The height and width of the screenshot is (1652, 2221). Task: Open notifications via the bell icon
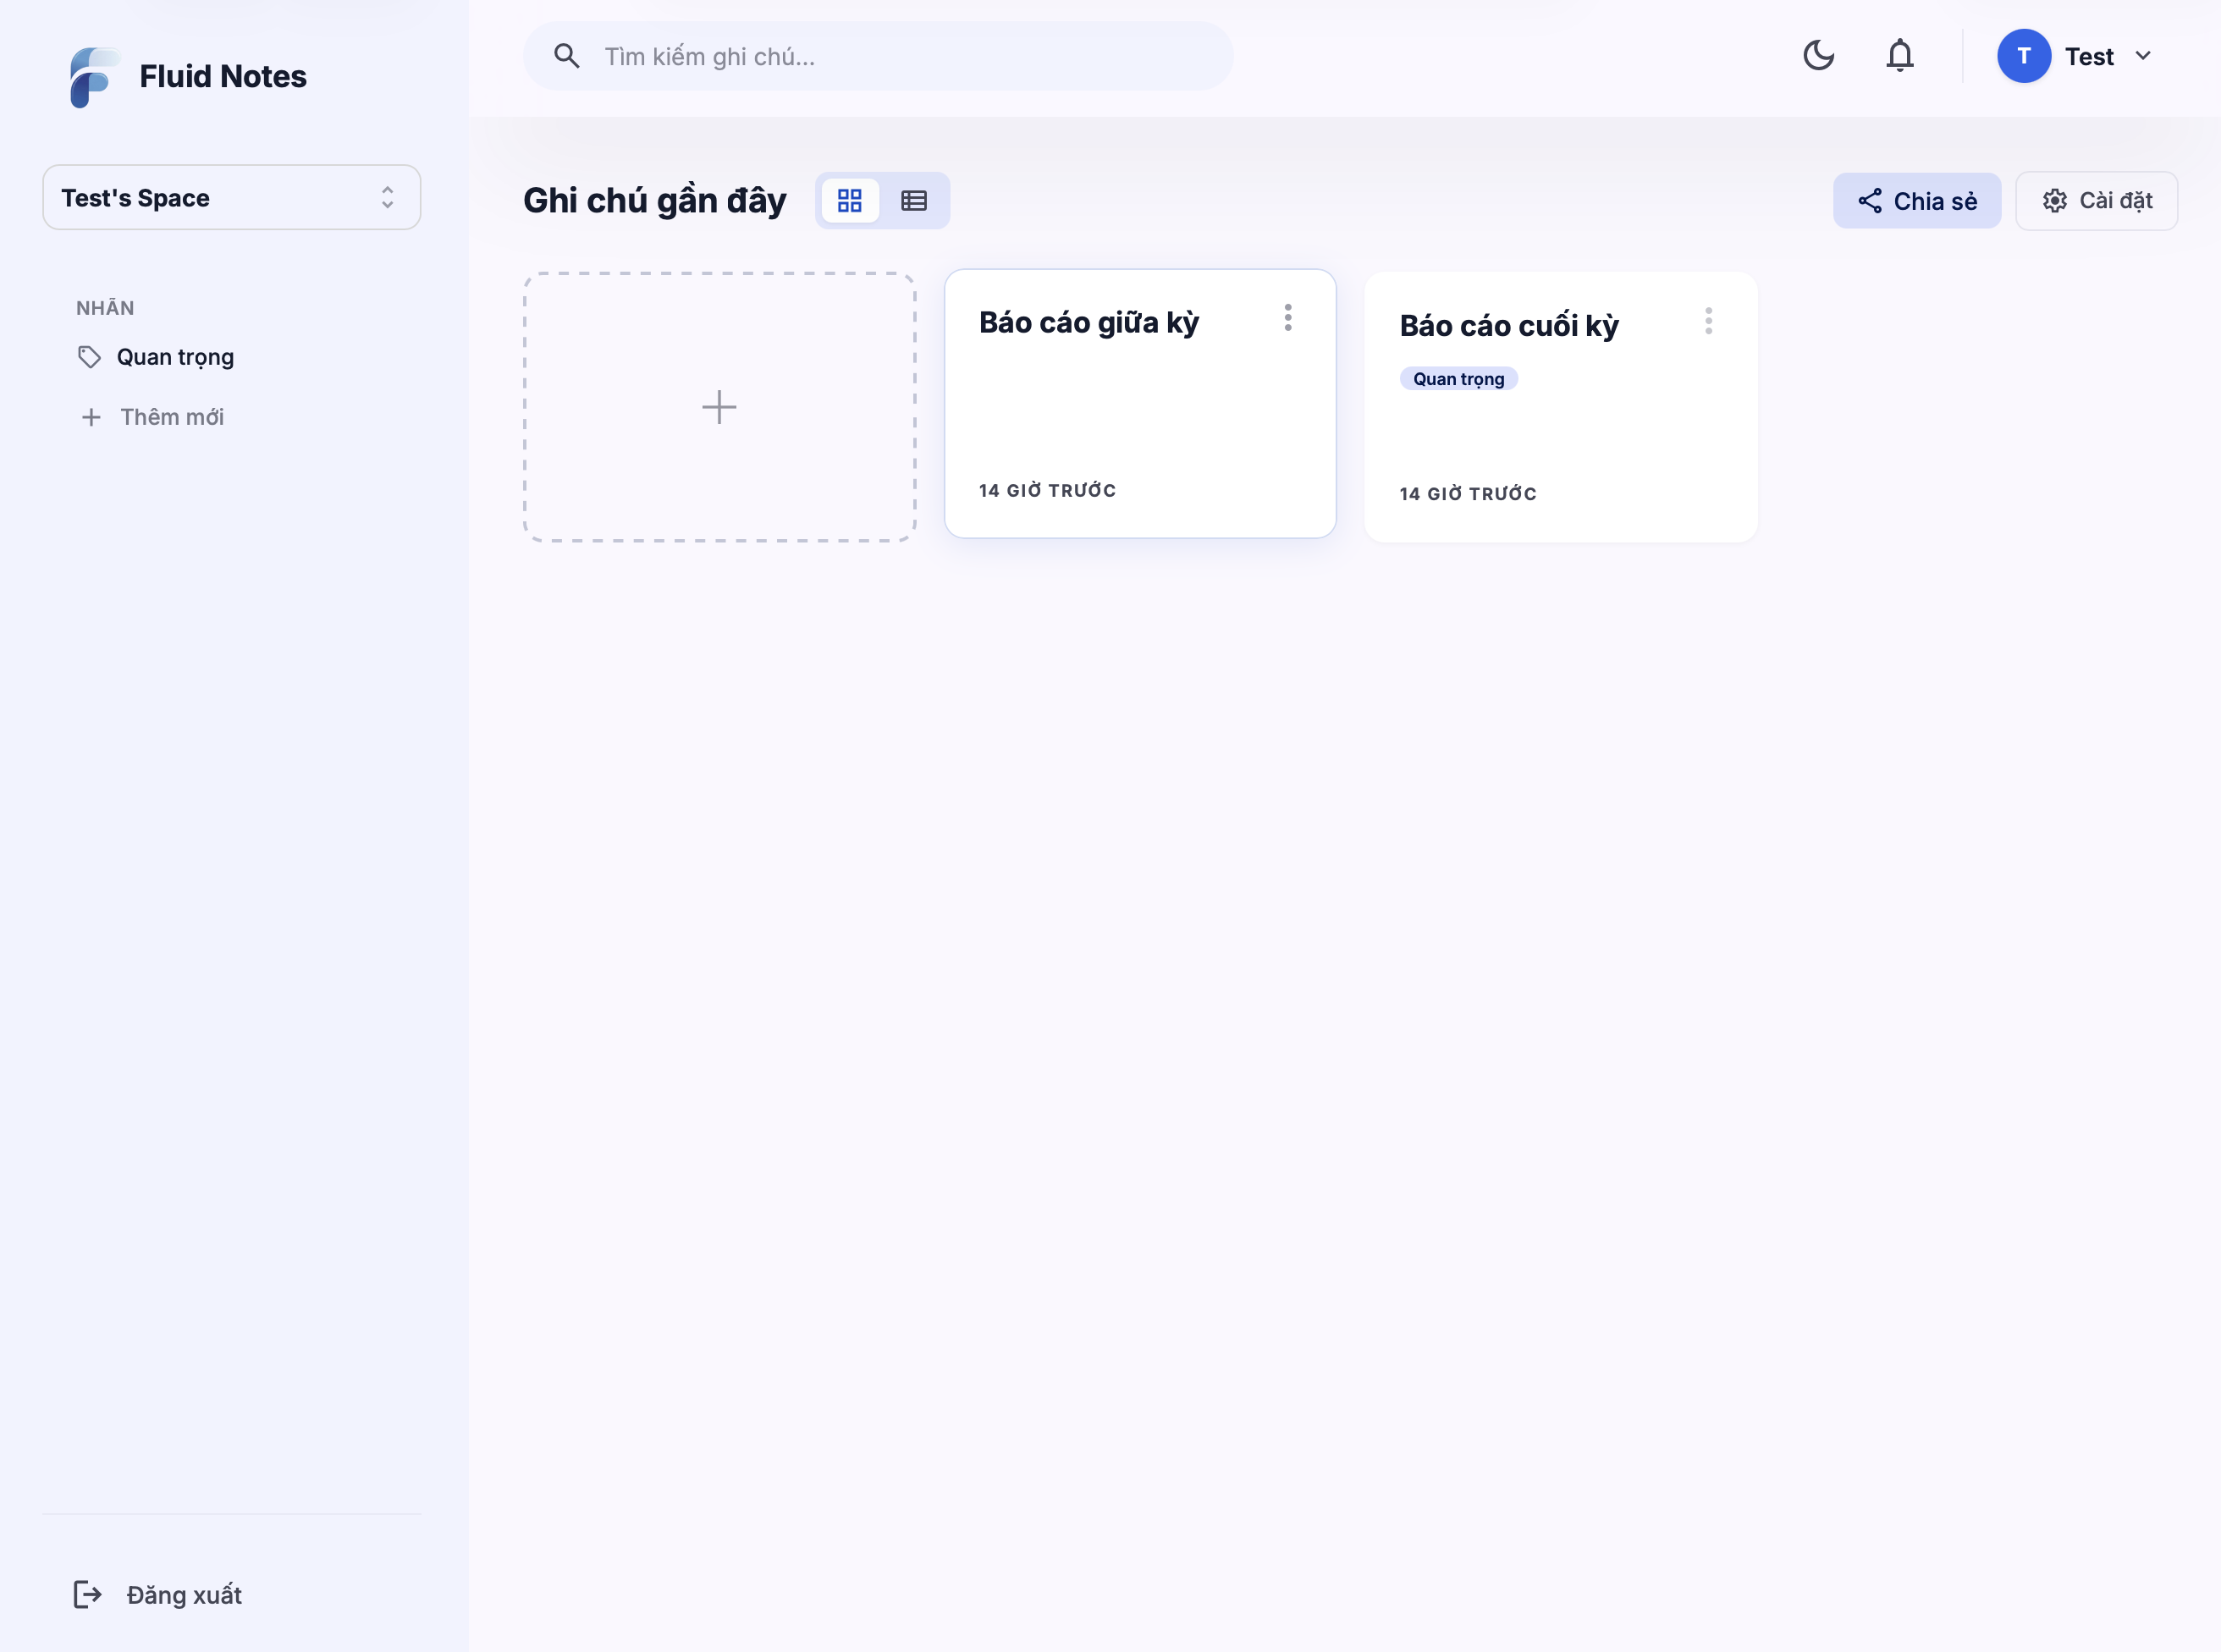click(1899, 56)
